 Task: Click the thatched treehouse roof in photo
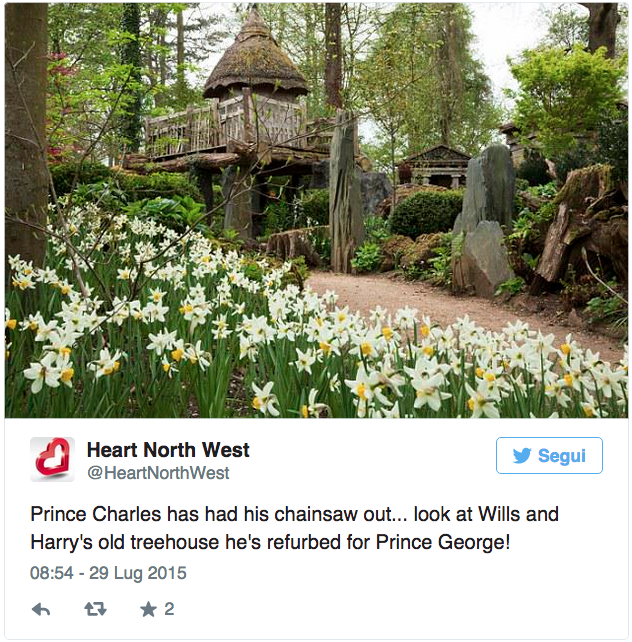255,65
